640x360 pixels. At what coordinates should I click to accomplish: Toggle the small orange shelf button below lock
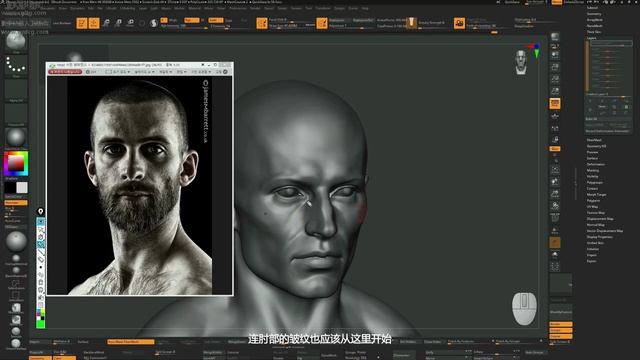point(555,149)
